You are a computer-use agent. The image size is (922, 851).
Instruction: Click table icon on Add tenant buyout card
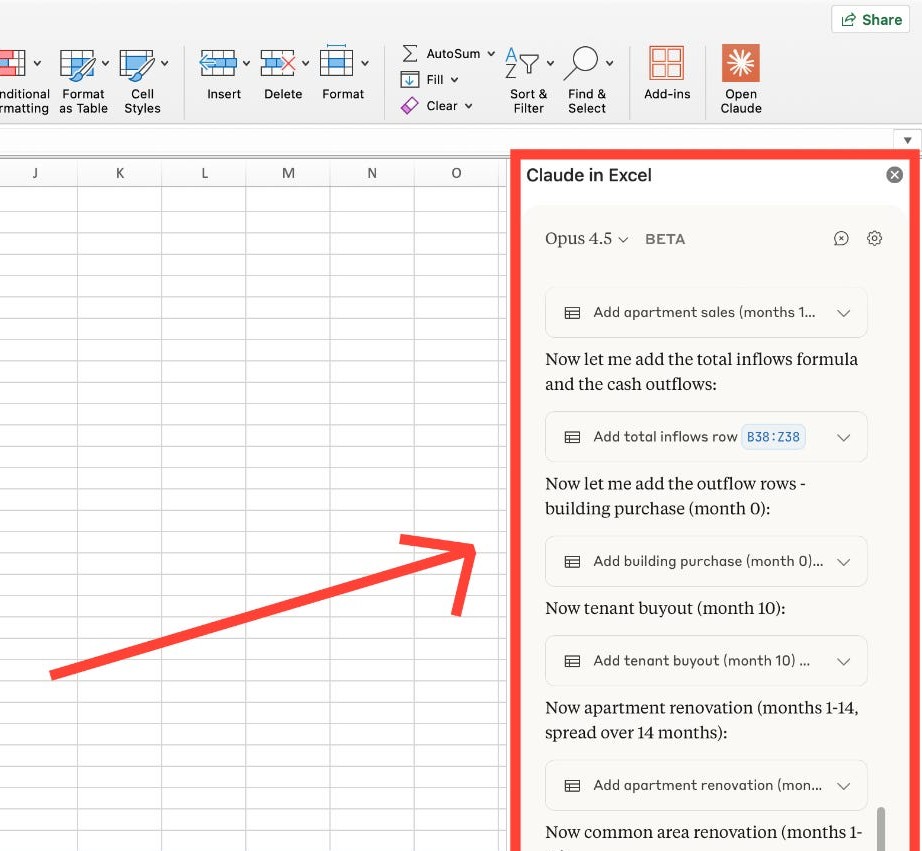click(572, 661)
